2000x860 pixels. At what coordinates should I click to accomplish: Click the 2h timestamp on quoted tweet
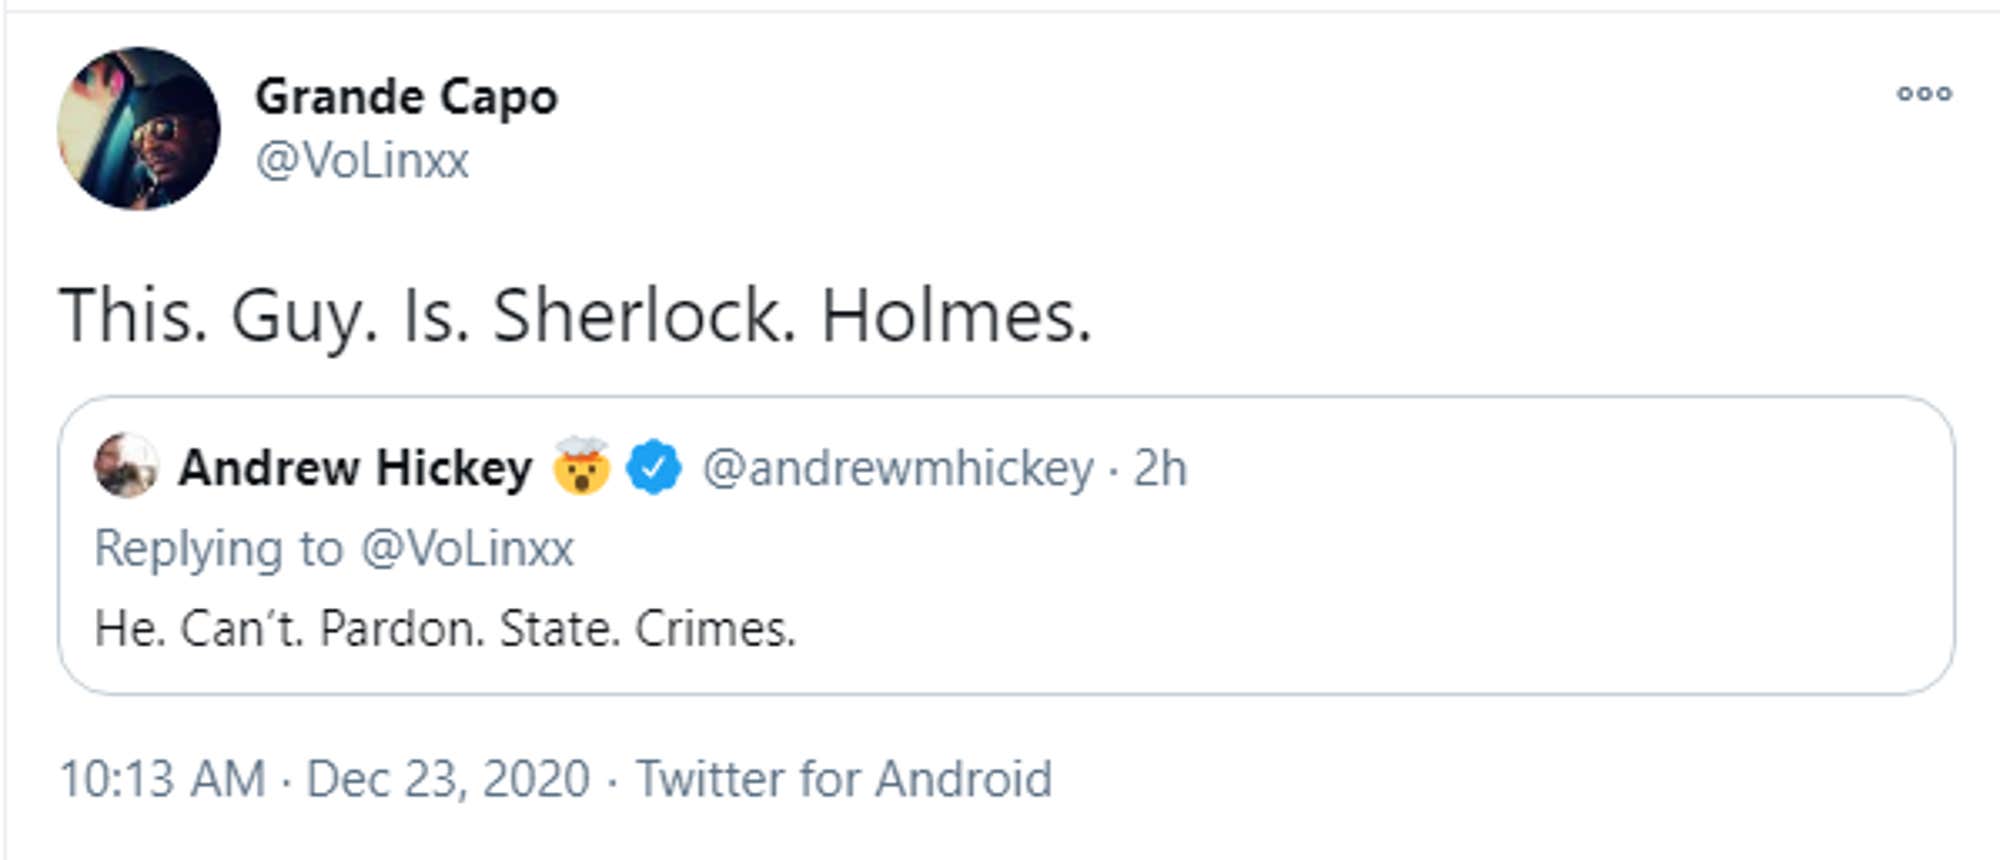(x=1160, y=468)
